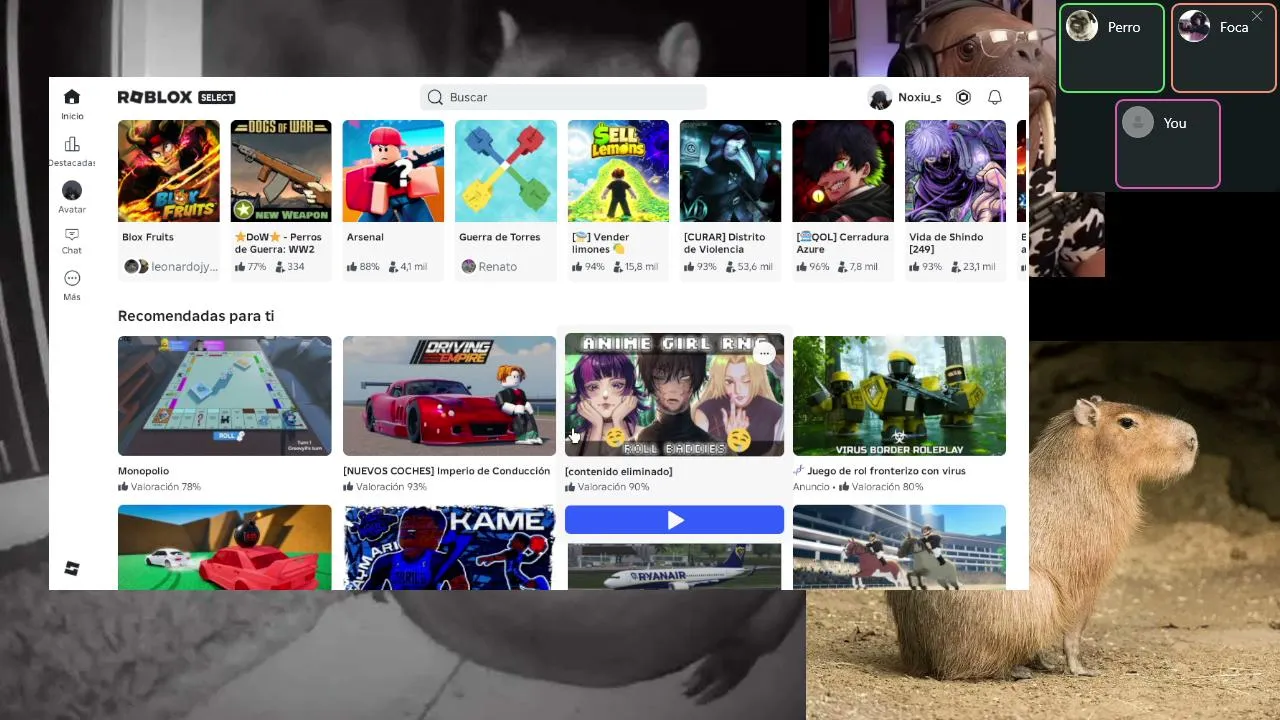Screen dimensions: 1280x720
Task: Open the Monopolio game thumbnail
Action: point(224,396)
